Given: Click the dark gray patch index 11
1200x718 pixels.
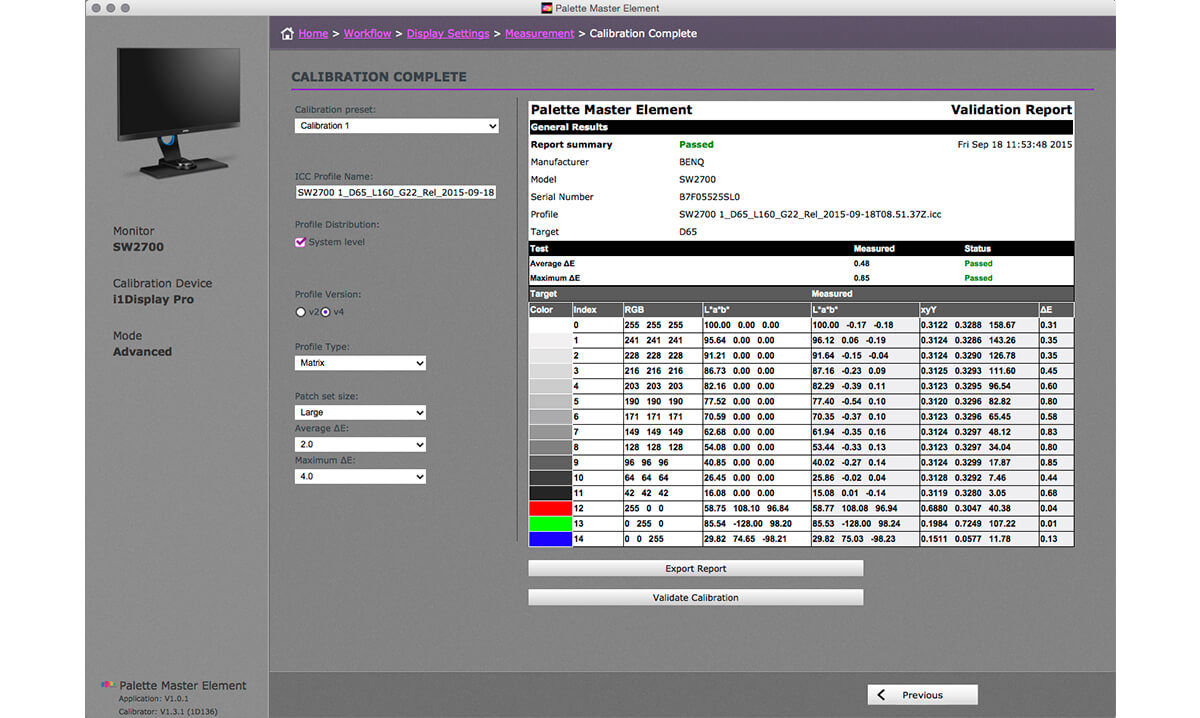Looking at the screenshot, I should (x=550, y=492).
